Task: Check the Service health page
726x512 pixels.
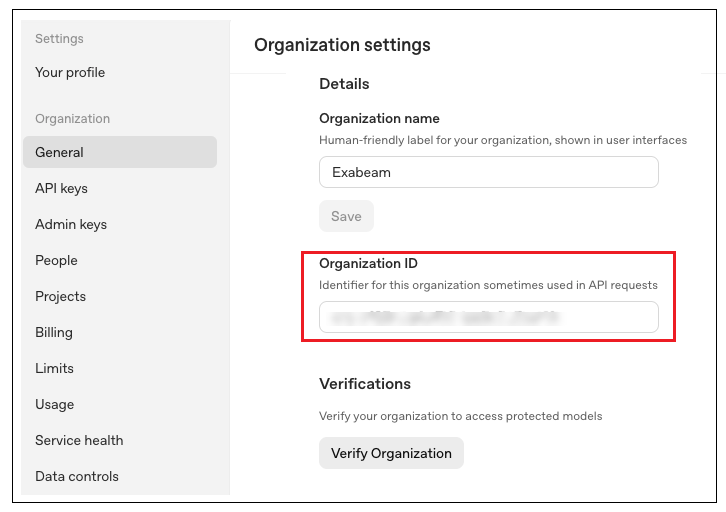Action: (79, 440)
